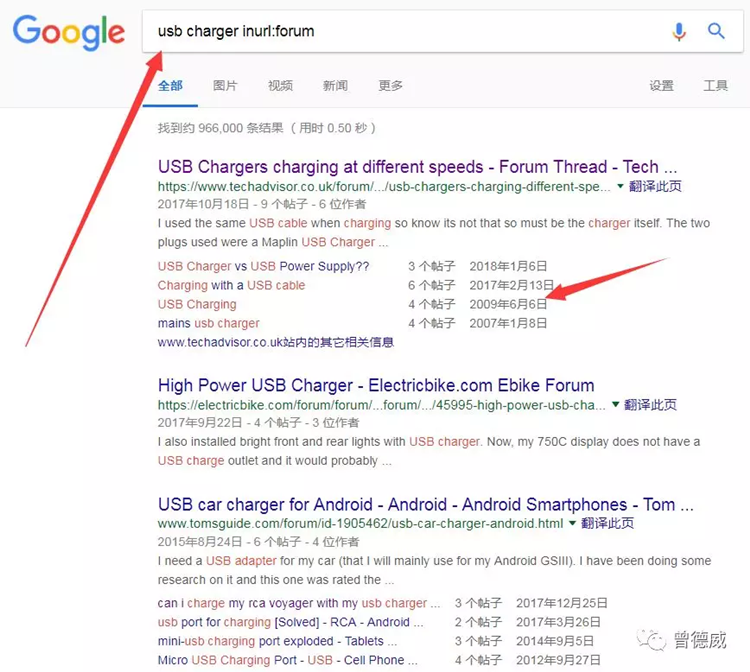Click the date text '2018年1月6日'
This screenshot has height=672, width=750.
pos(508,266)
